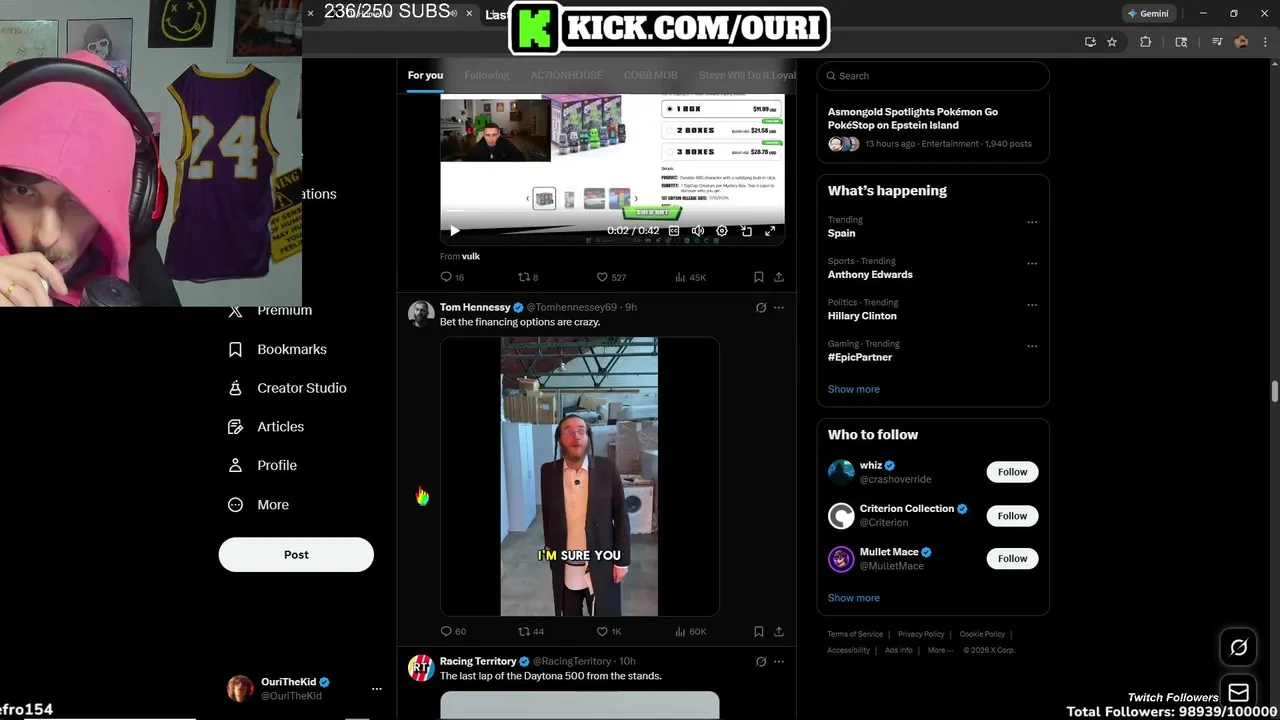1280x720 pixels.
Task: Open Grok icon on Racing Territory's post
Action: (x=761, y=661)
